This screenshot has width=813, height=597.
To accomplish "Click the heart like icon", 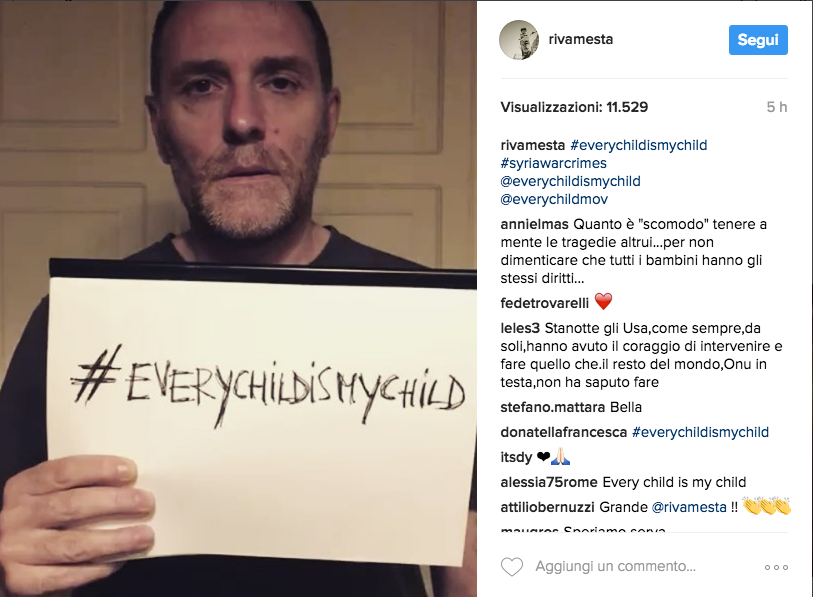I will [512, 566].
